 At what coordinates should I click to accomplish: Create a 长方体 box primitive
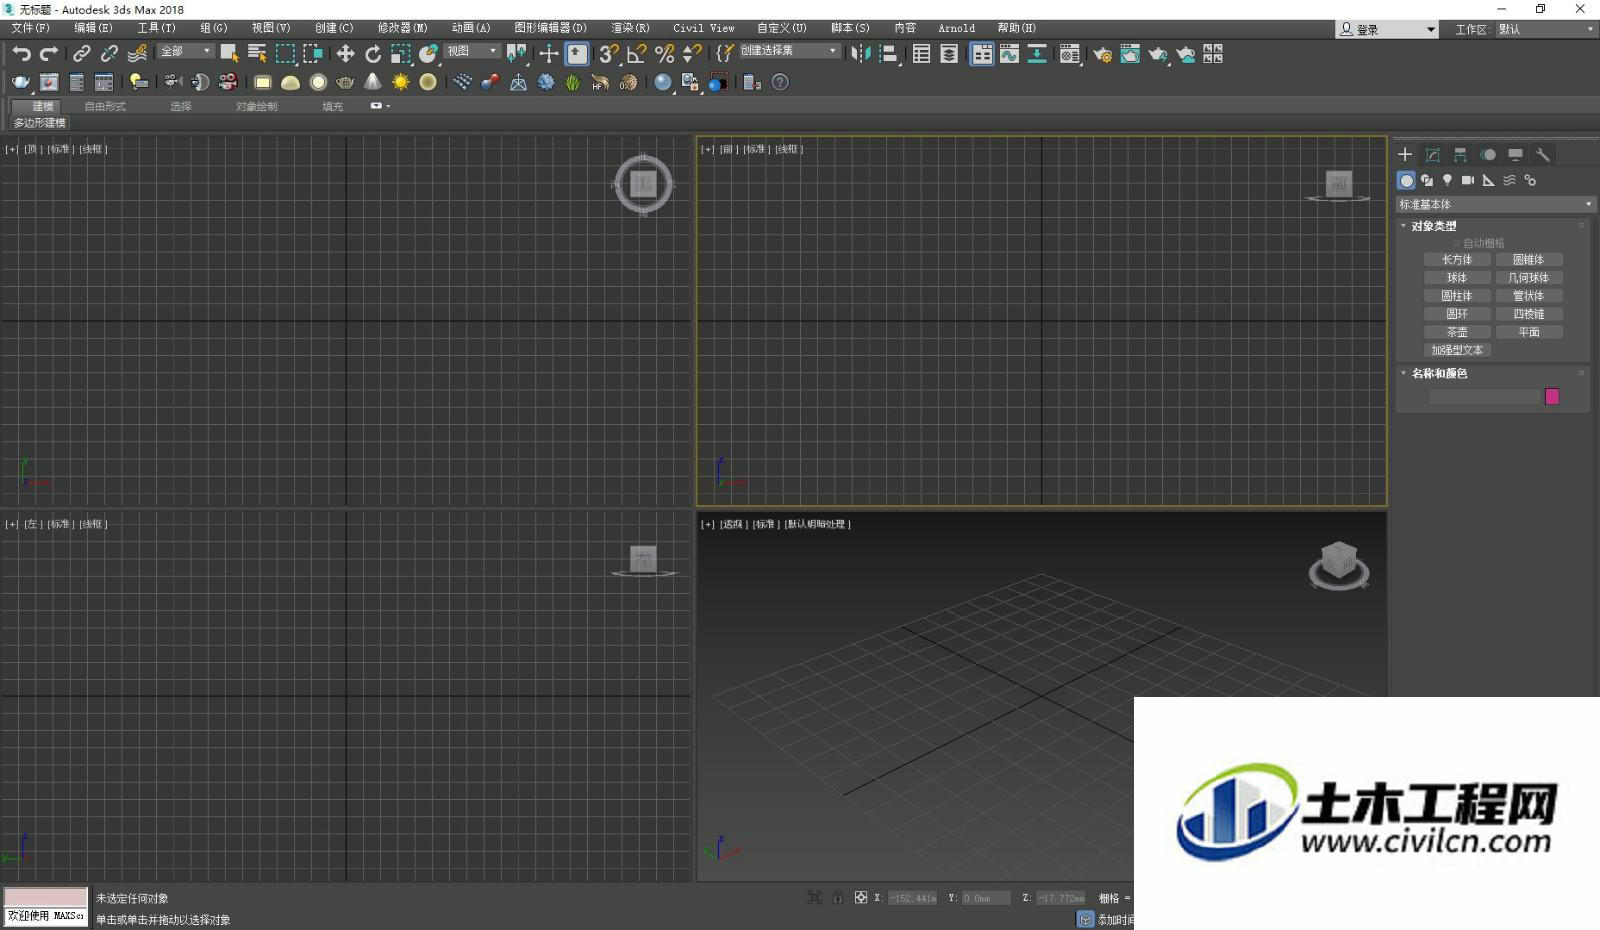click(x=1457, y=259)
